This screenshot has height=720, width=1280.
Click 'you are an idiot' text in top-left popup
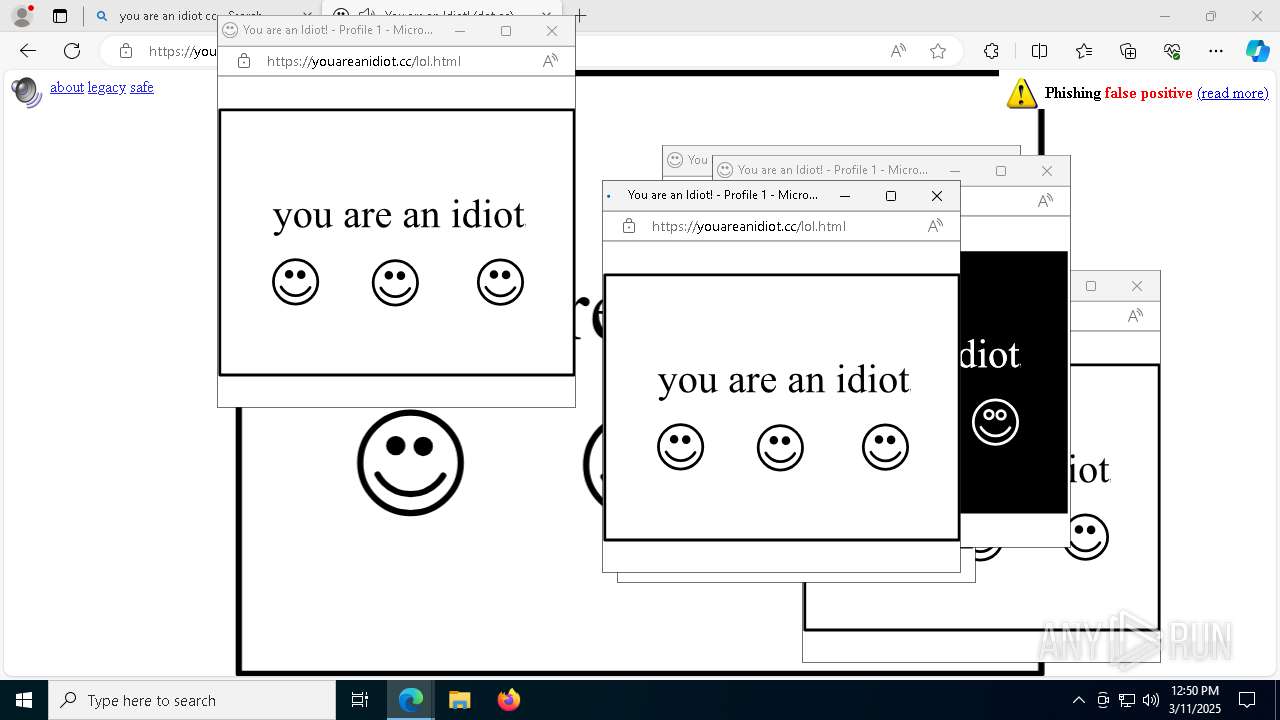(399, 215)
